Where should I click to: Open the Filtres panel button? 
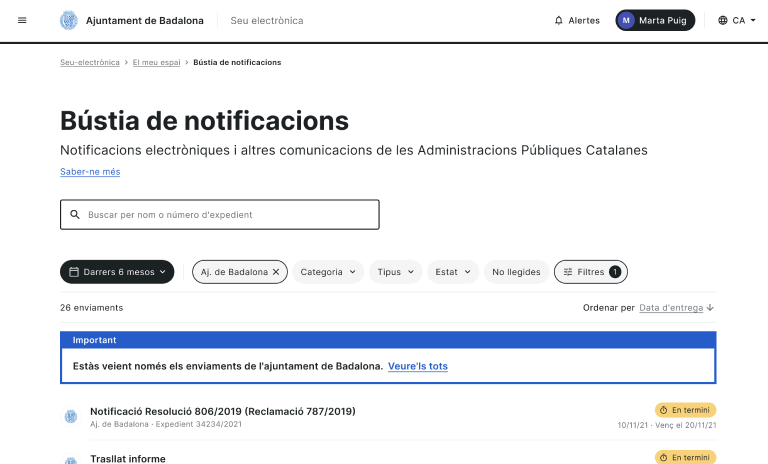[591, 272]
